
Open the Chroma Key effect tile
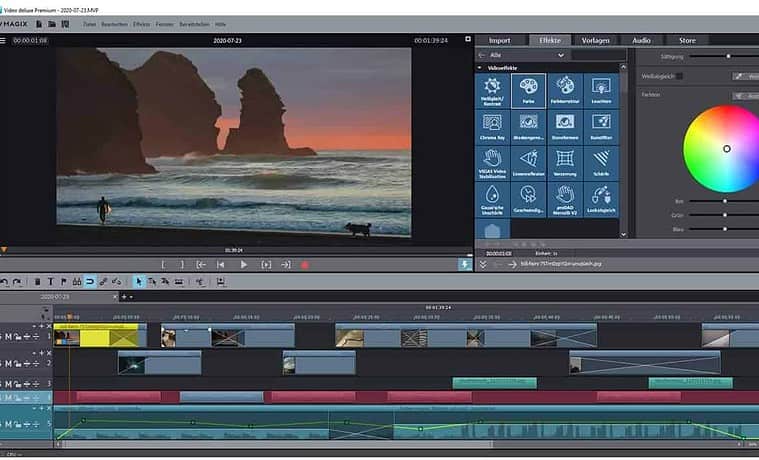(493, 127)
